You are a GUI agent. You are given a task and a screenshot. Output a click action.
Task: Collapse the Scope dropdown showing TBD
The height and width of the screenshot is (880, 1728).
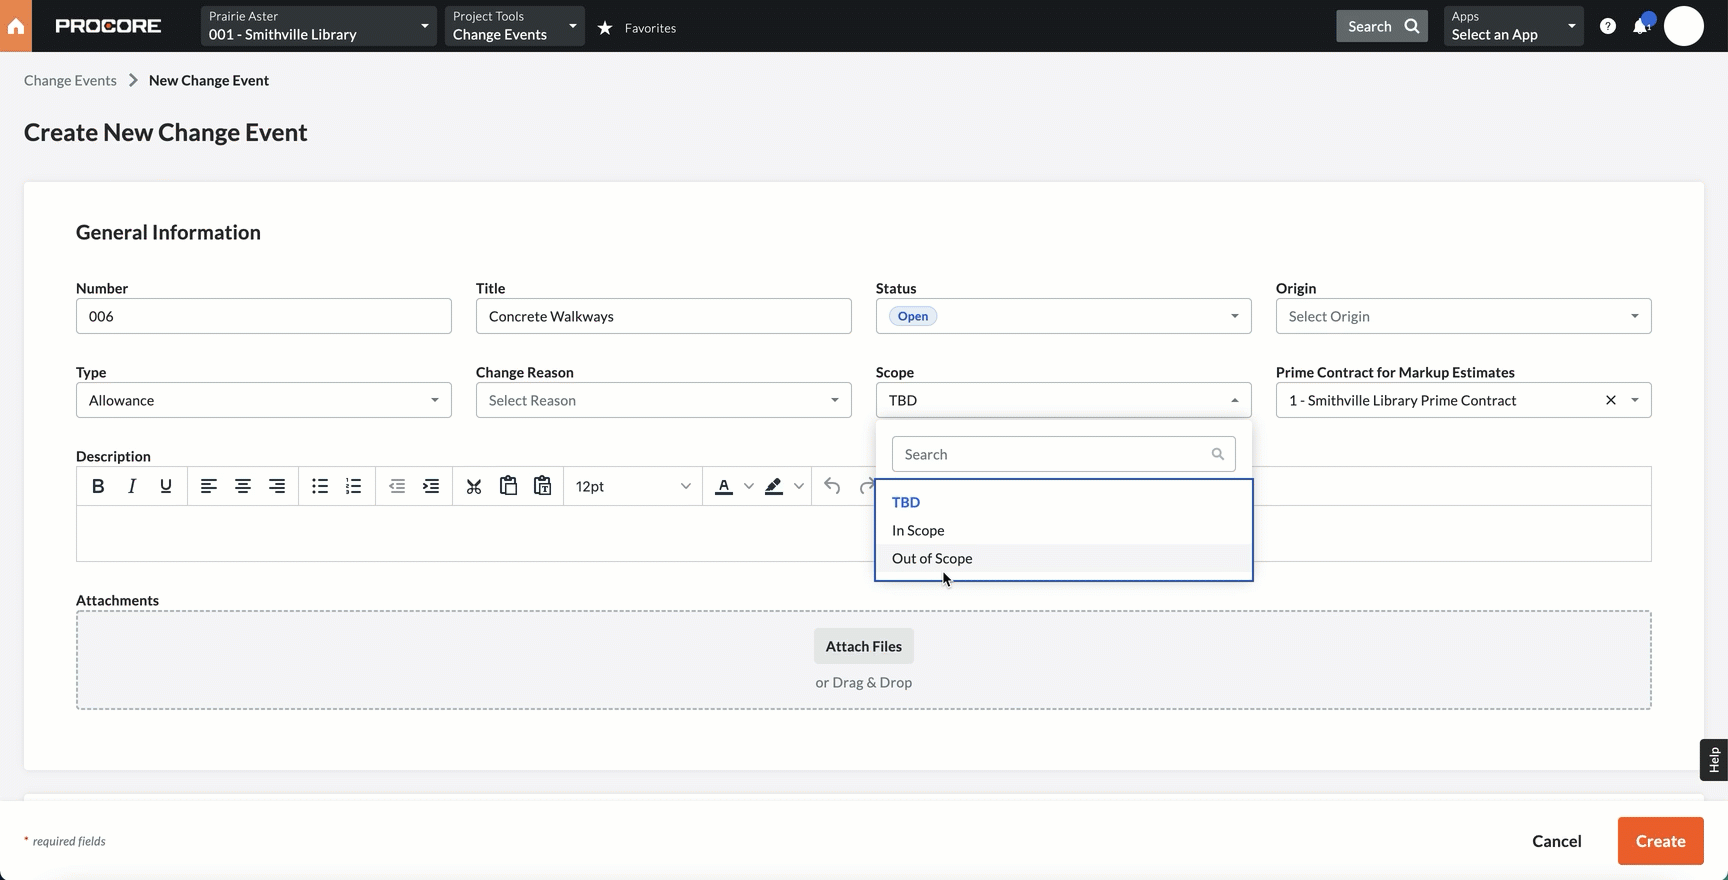point(1064,400)
